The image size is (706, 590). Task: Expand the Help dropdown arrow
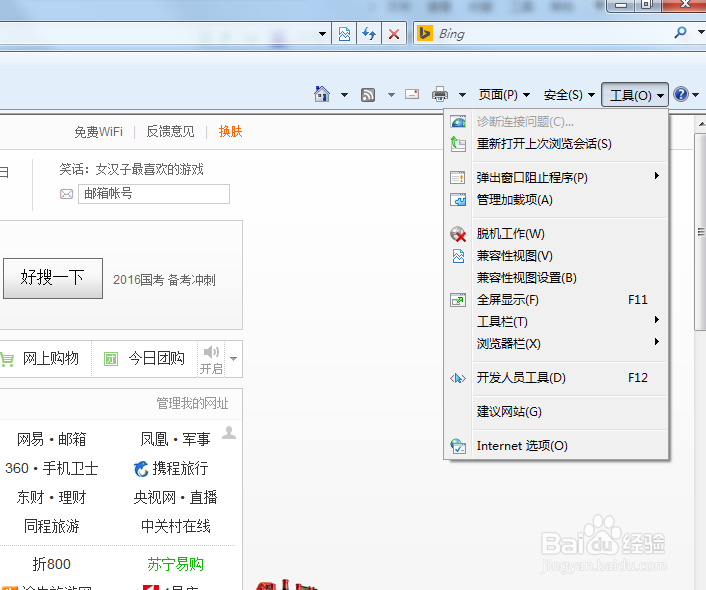click(696, 95)
